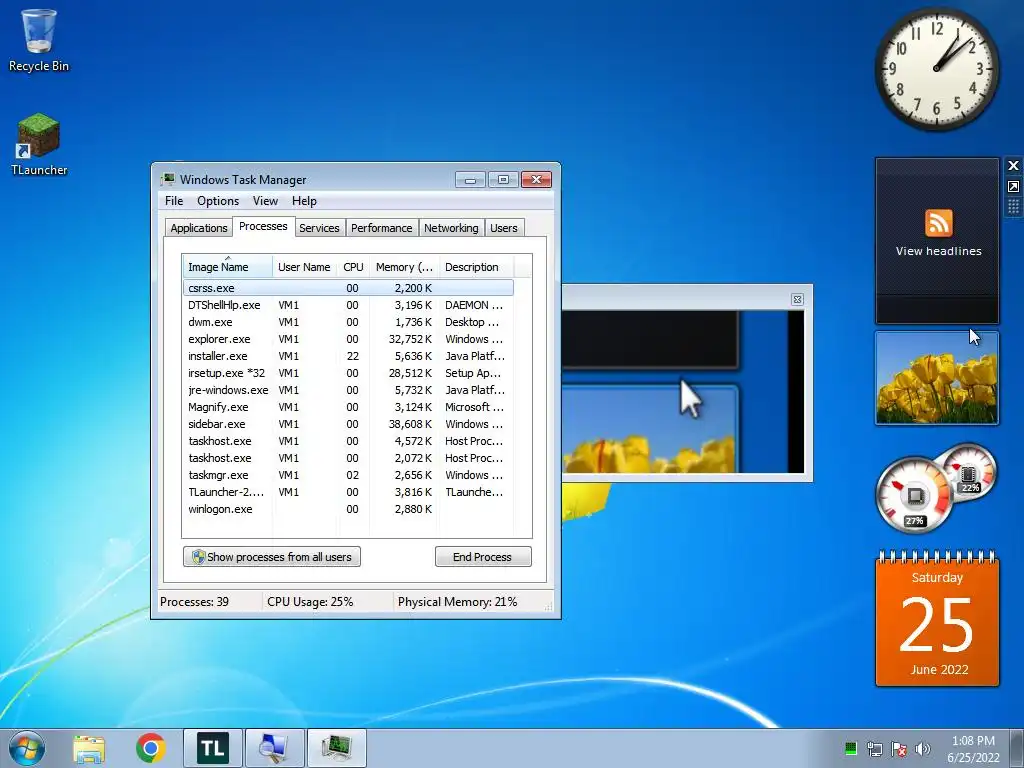Select the winlogon.exe process row
The image size is (1024, 768).
348,509
